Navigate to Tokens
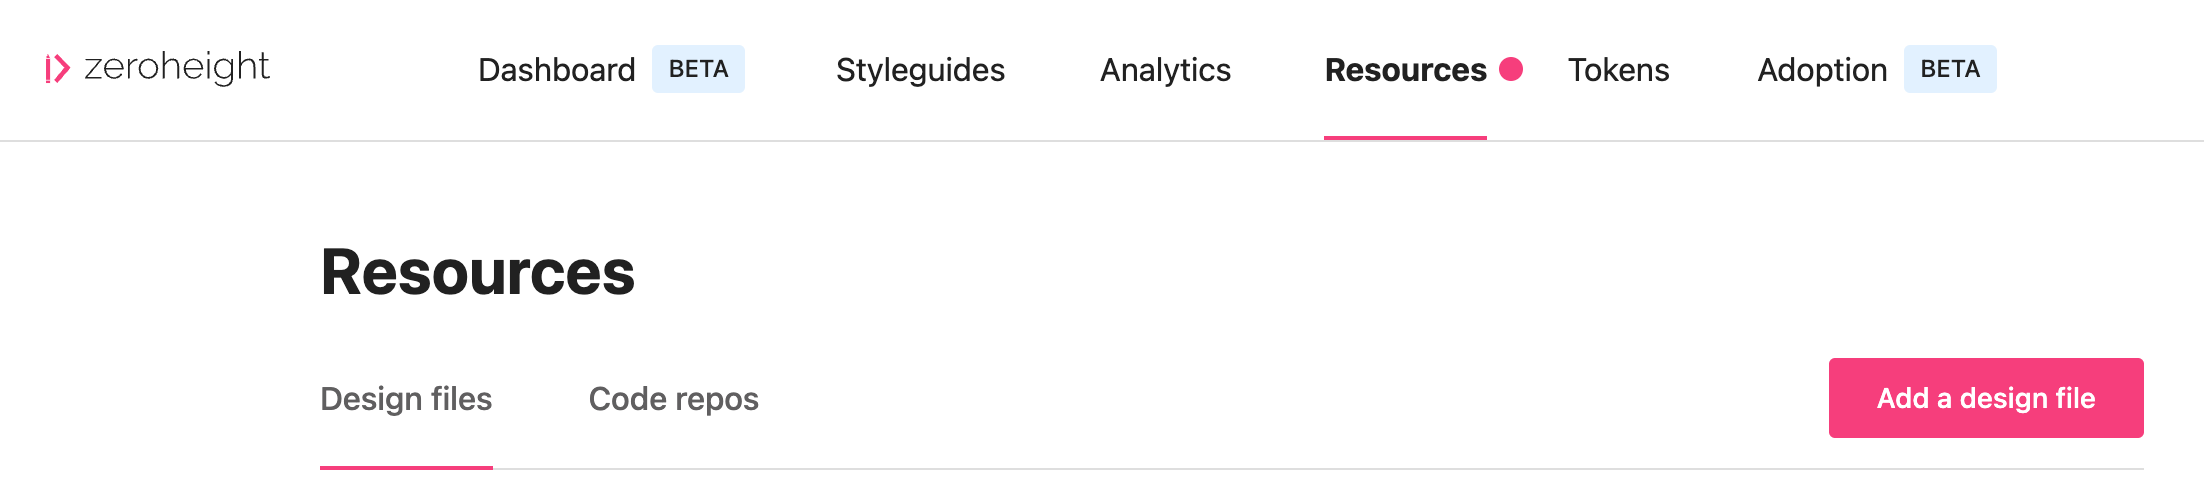This screenshot has width=2204, height=488. click(1618, 70)
